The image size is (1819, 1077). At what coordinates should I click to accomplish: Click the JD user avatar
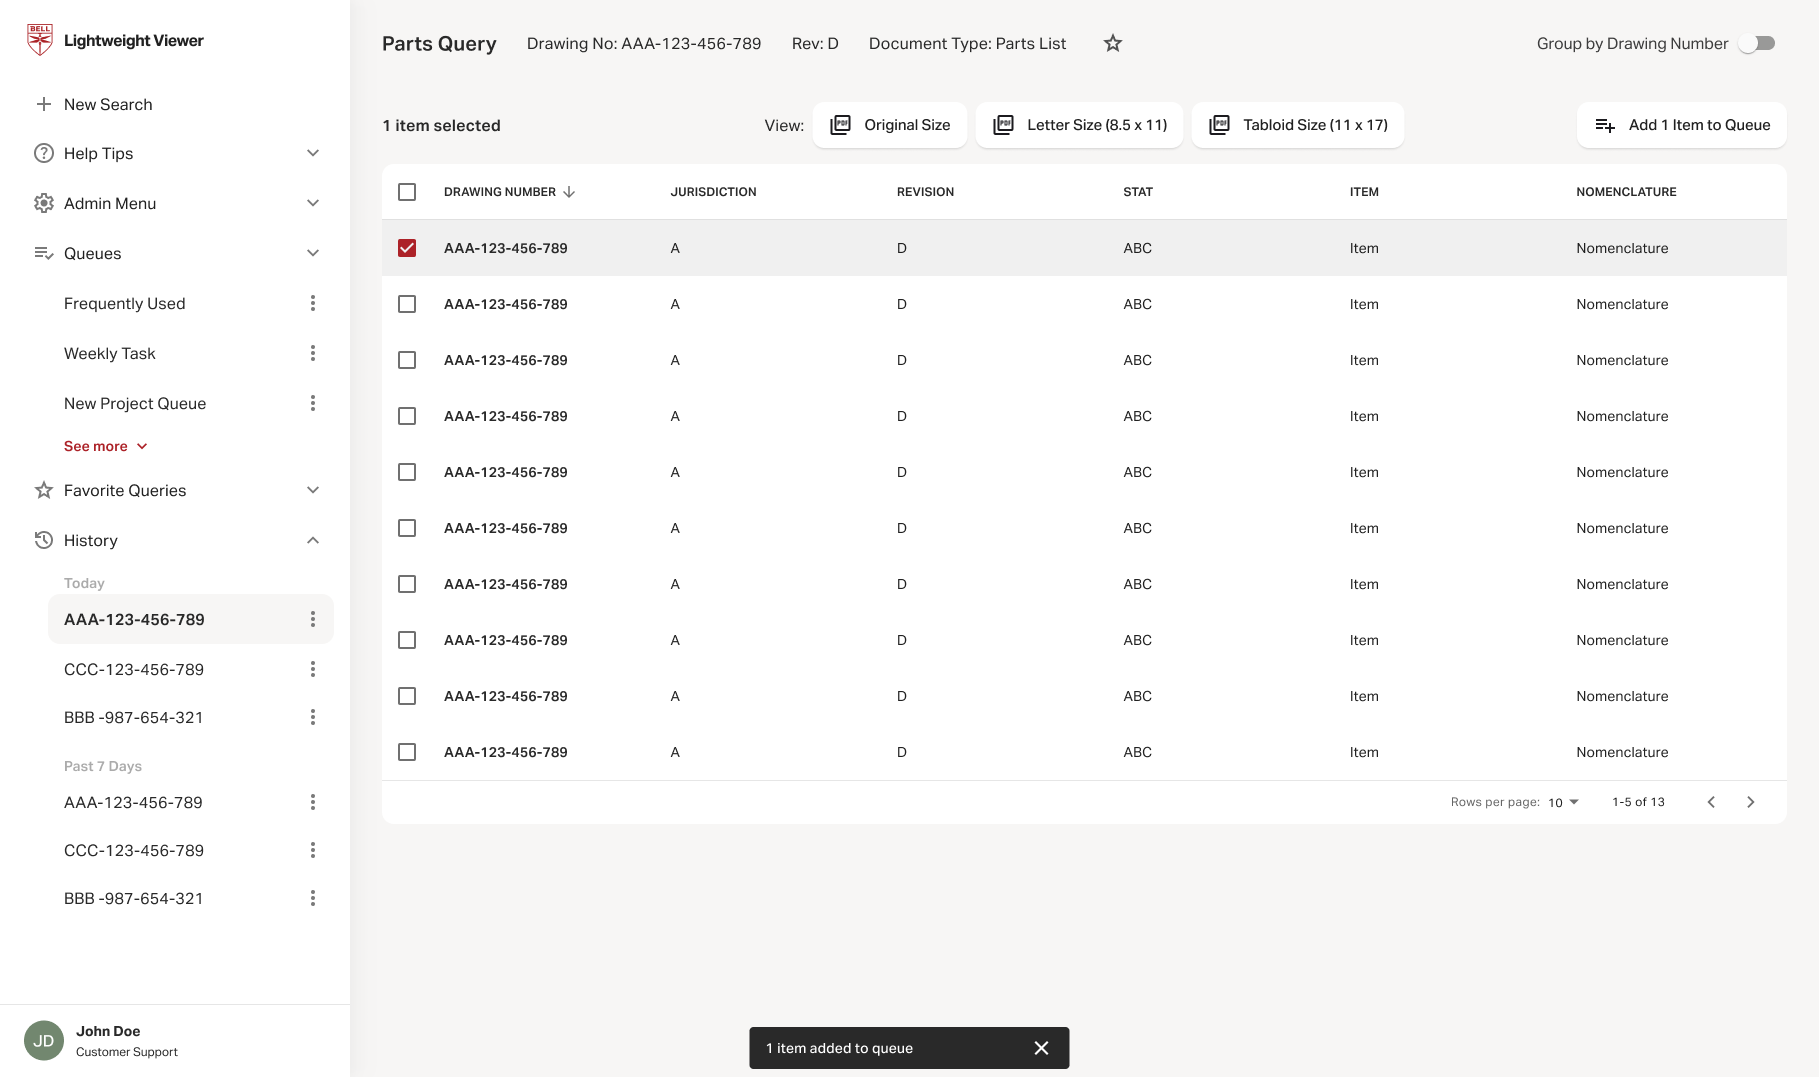(44, 1041)
